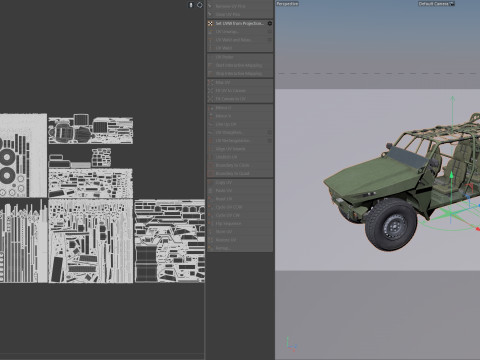480x360 pixels.
Task: Click the top-right UV tile with seat islands
Action: (91, 129)
